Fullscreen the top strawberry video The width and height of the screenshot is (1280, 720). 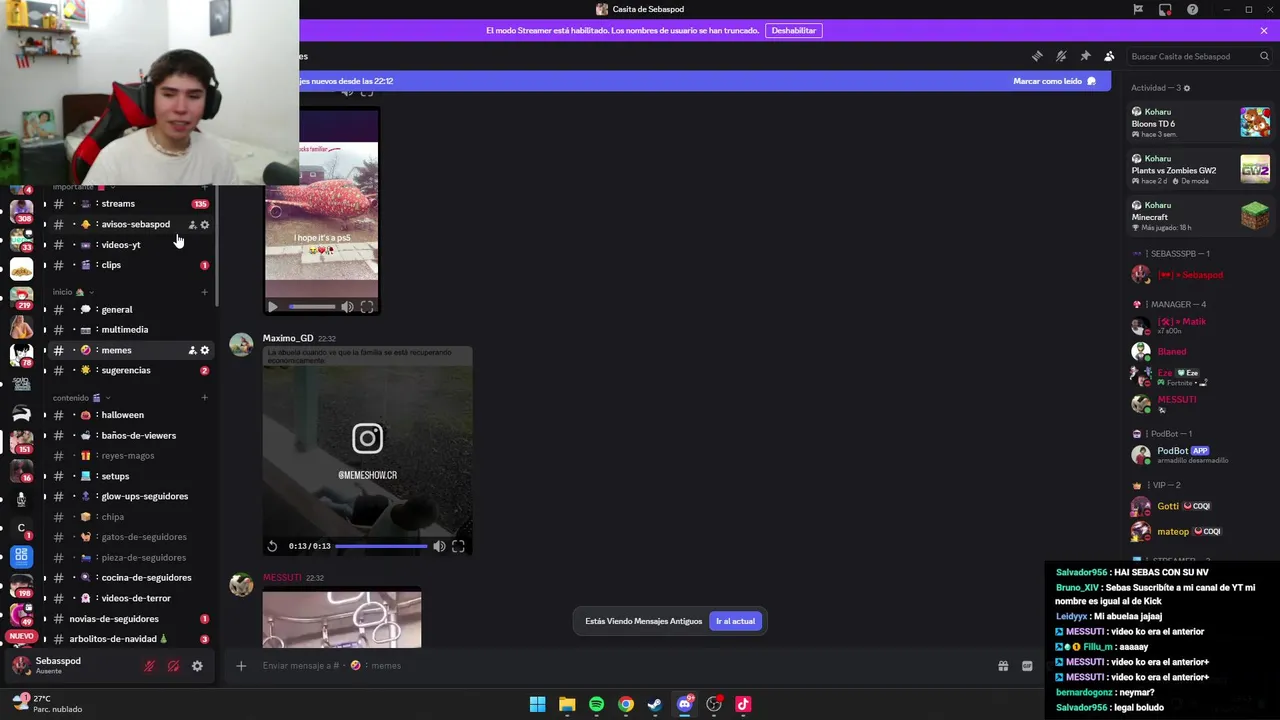pos(367,307)
